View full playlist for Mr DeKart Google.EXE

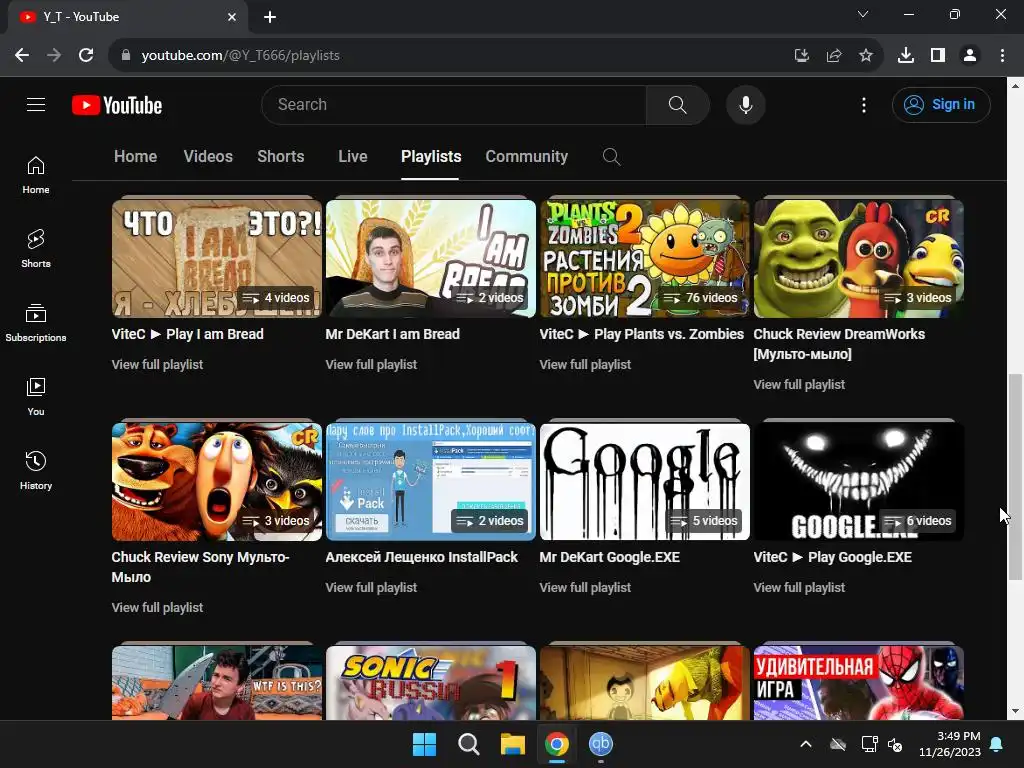pyautogui.click(x=585, y=587)
